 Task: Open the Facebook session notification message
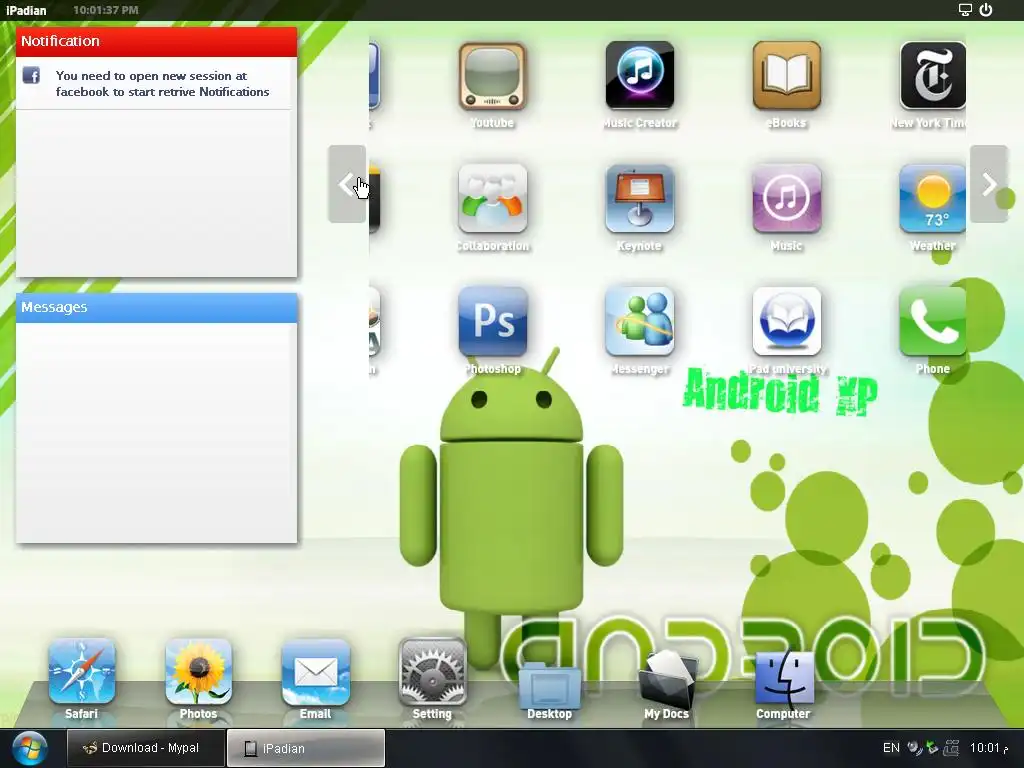pos(162,84)
